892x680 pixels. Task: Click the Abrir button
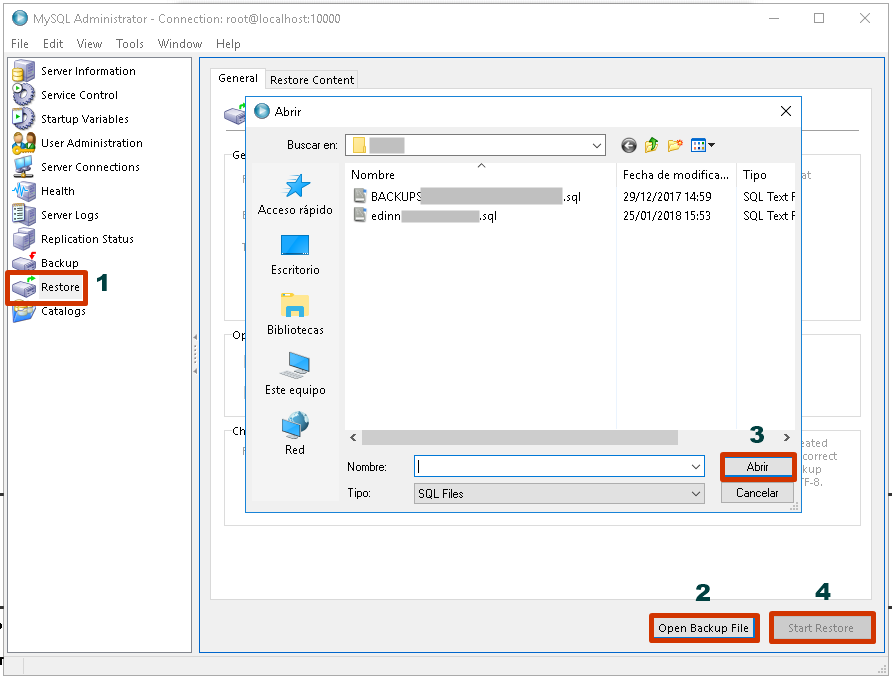[x=757, y=467]
